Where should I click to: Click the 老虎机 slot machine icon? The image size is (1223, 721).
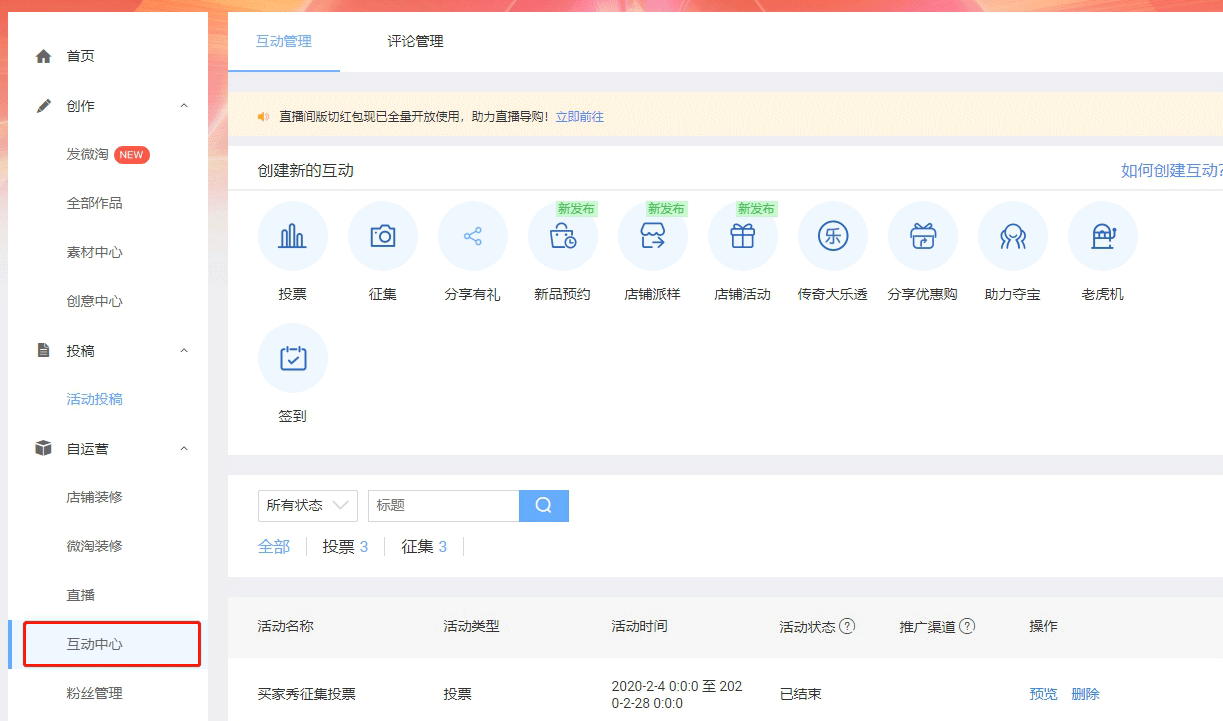[1102, 237]
